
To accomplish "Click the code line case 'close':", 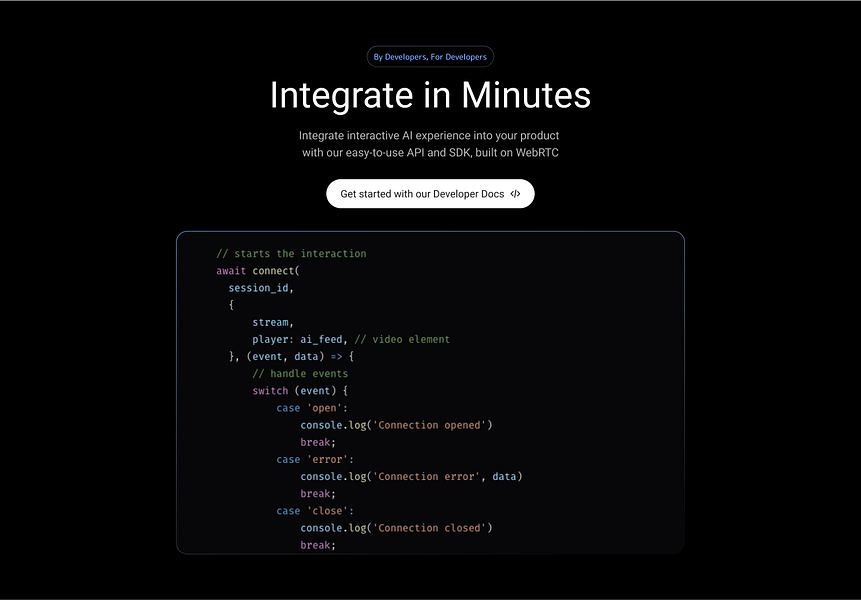I will (315, 511).
